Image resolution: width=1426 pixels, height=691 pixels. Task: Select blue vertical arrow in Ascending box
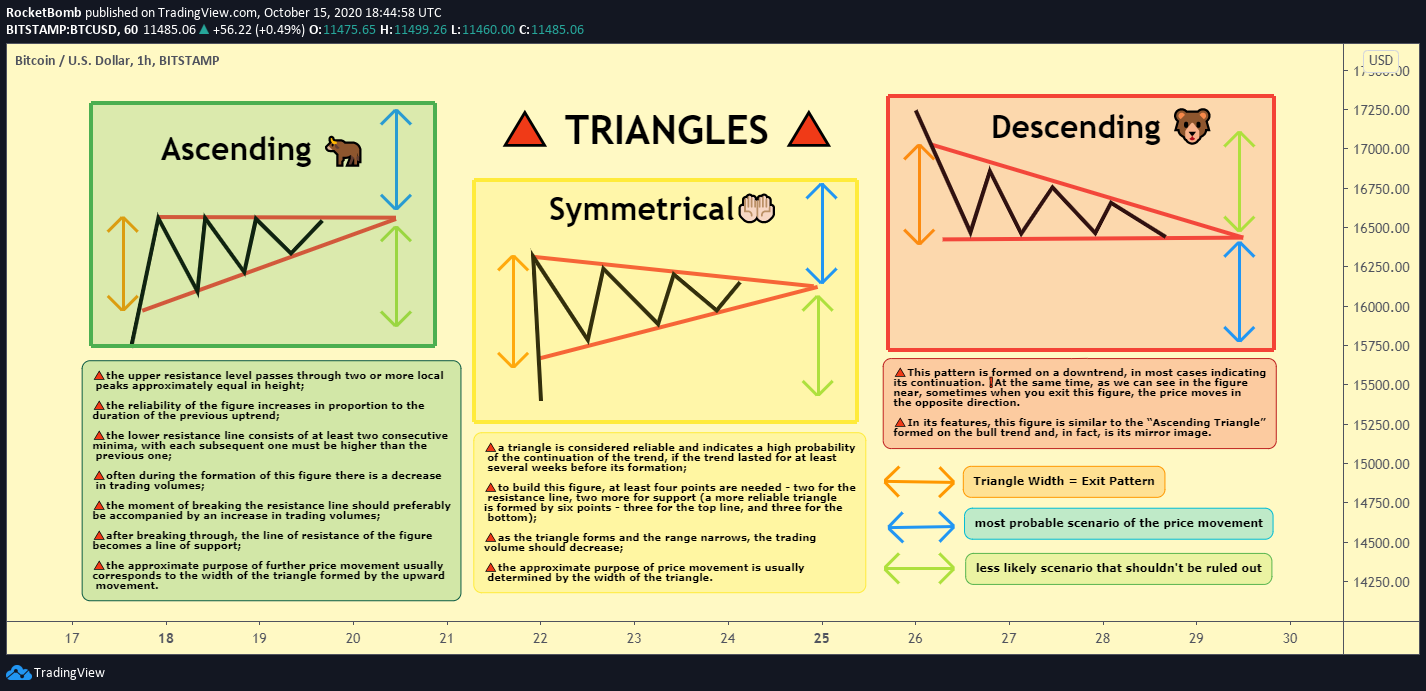pos(396,159)
